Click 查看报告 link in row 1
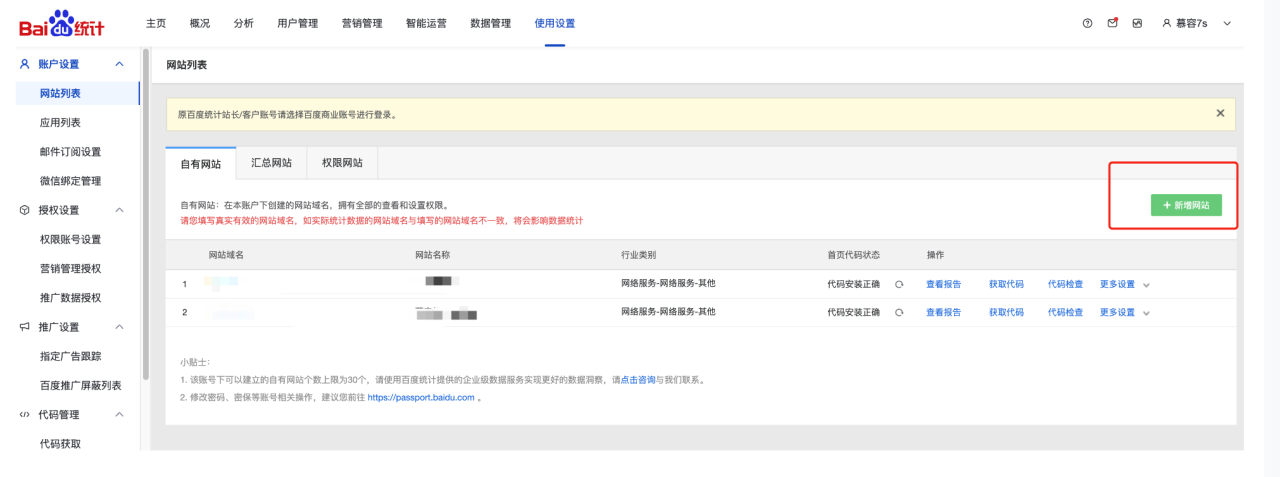 [943, 284]
